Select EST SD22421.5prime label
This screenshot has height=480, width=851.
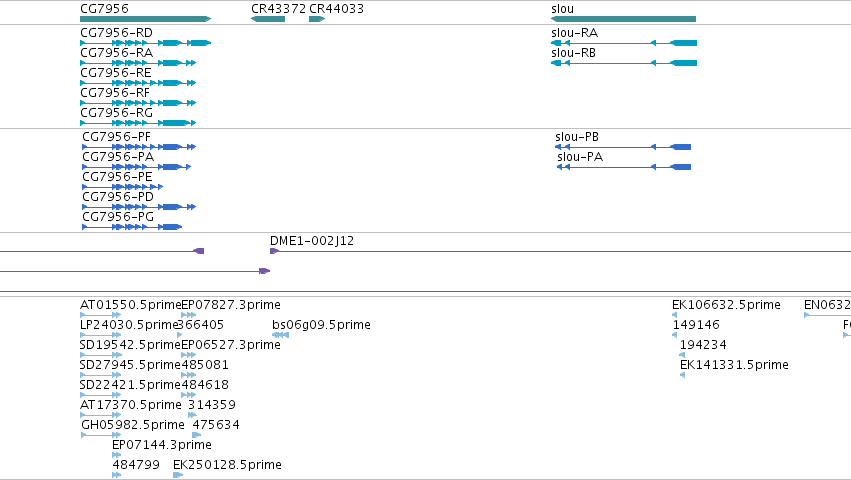pos(130,385)
